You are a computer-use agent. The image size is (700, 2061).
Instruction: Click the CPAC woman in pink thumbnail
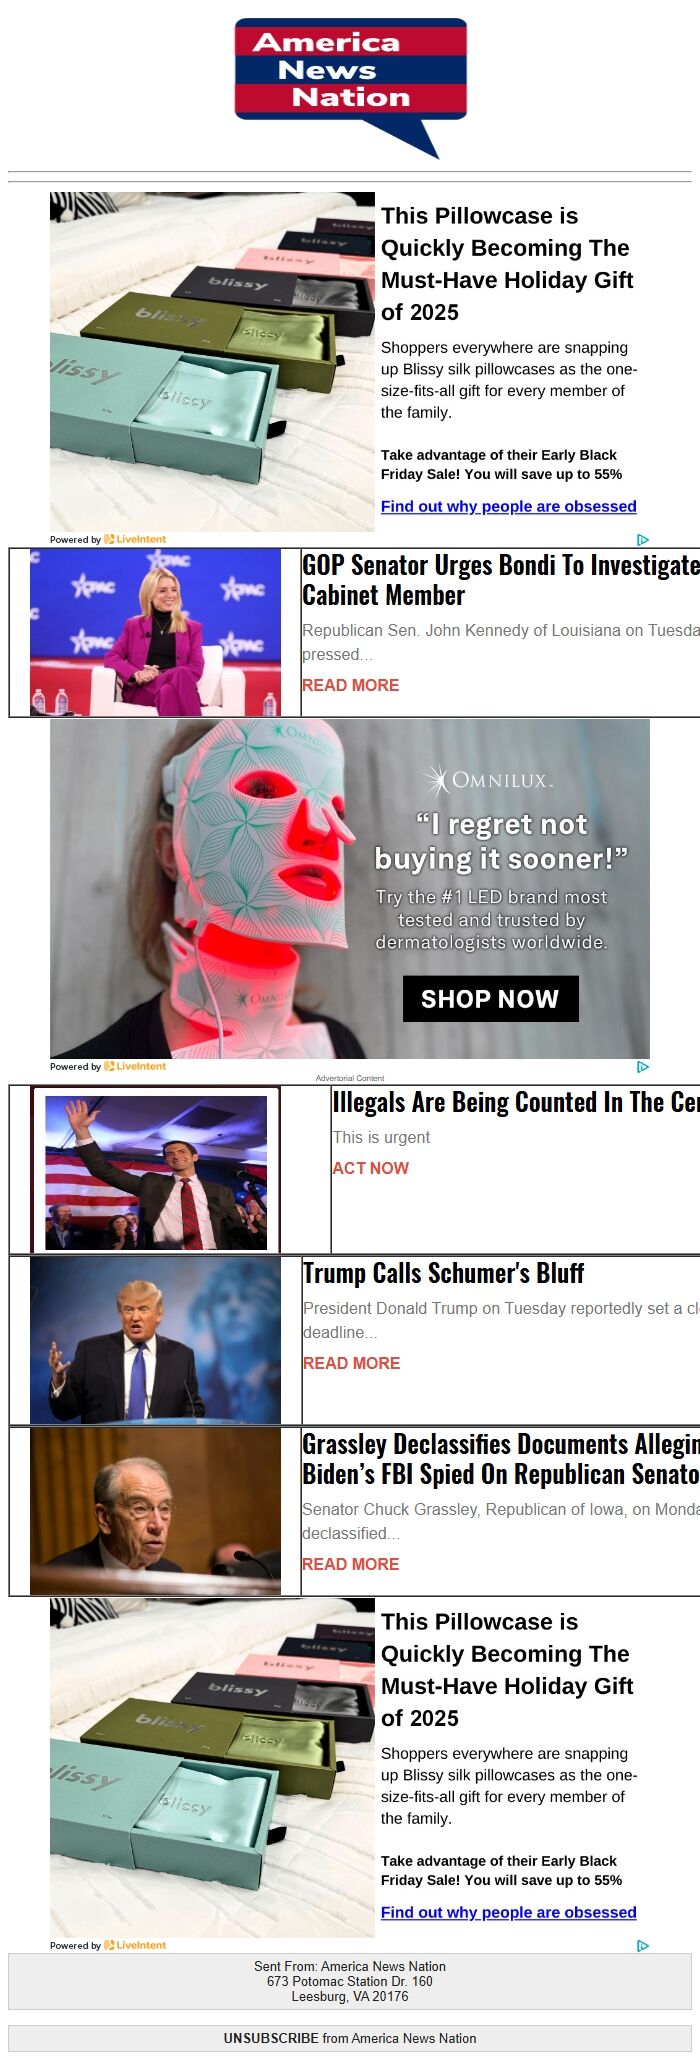pyautogui.click(x=156, y=632)
